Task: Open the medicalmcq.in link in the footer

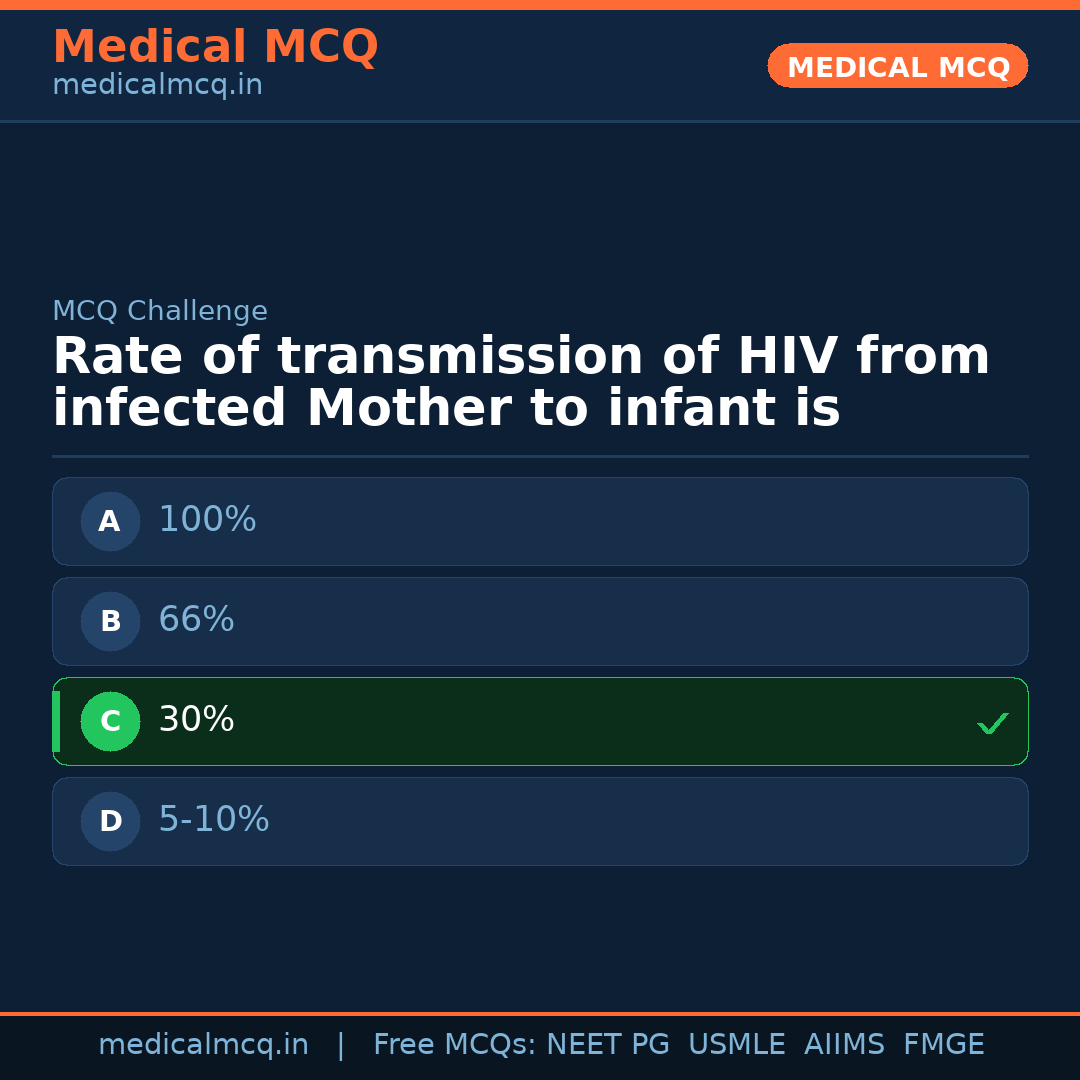Action: pyautogui.click(x=203, y=1045)
